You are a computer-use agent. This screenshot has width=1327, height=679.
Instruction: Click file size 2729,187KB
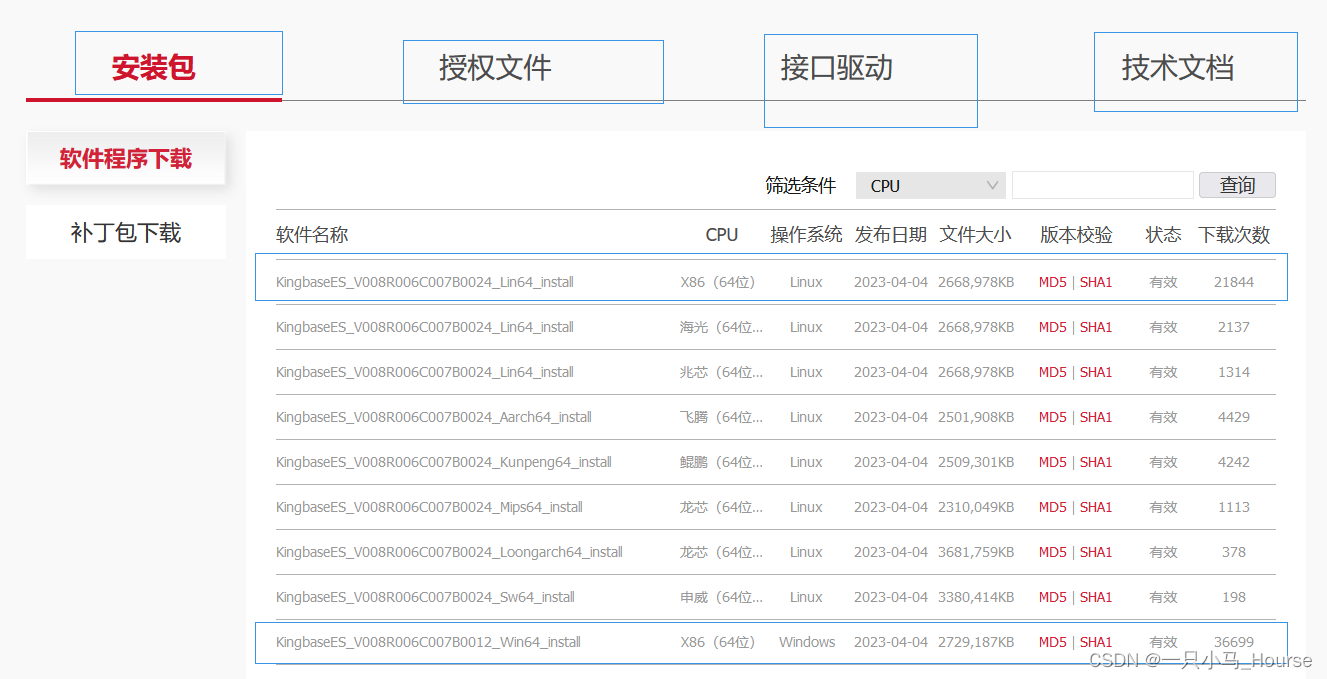pyautogui.click(x=976, y=642)
